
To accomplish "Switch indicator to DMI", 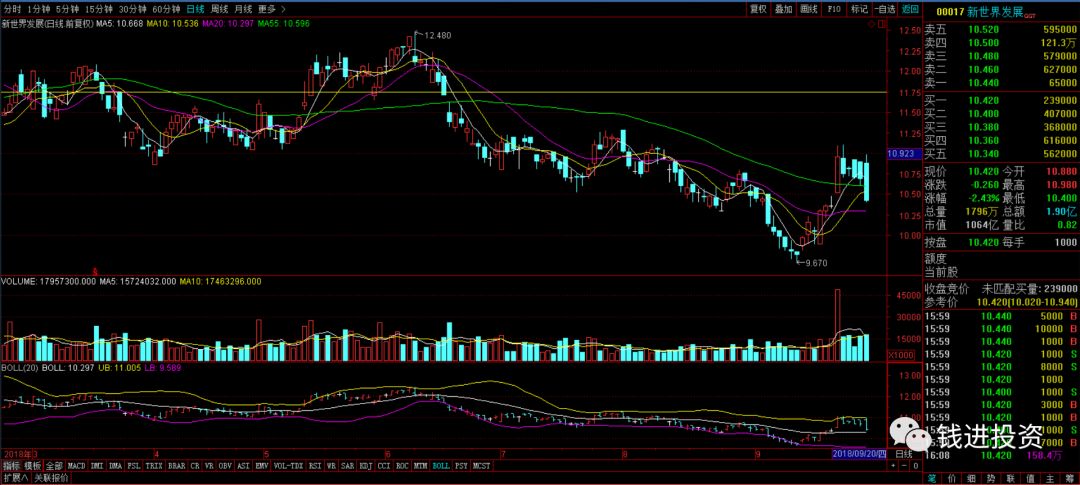I will [x=97, y=466].
